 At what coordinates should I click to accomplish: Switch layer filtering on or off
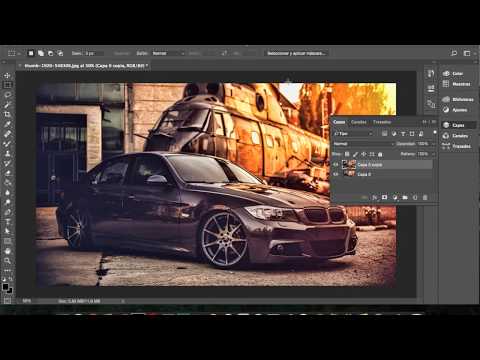435,133
